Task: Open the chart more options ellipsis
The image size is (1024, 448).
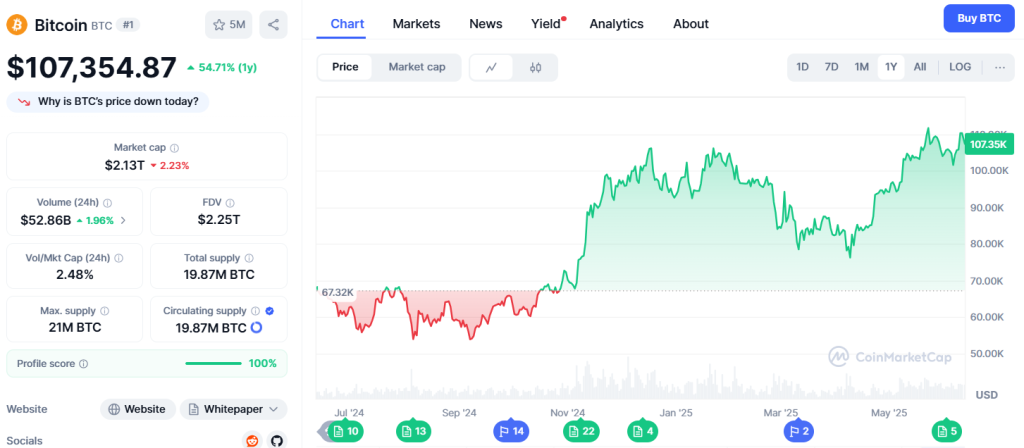Action: tap(1000, 67)
